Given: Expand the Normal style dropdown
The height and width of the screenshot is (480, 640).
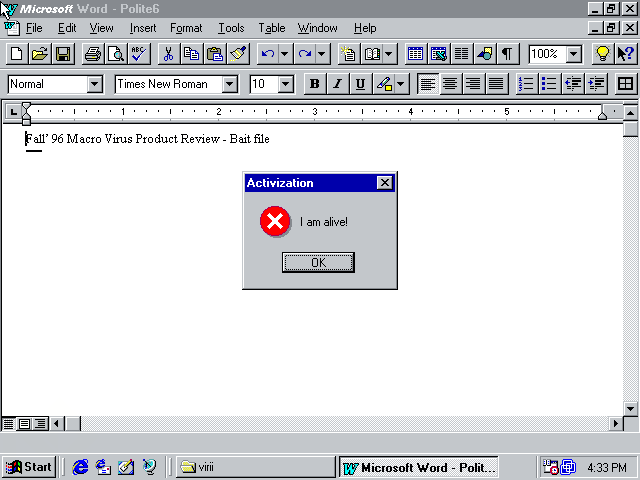Looking at the screenshot, I should (95, 84).
